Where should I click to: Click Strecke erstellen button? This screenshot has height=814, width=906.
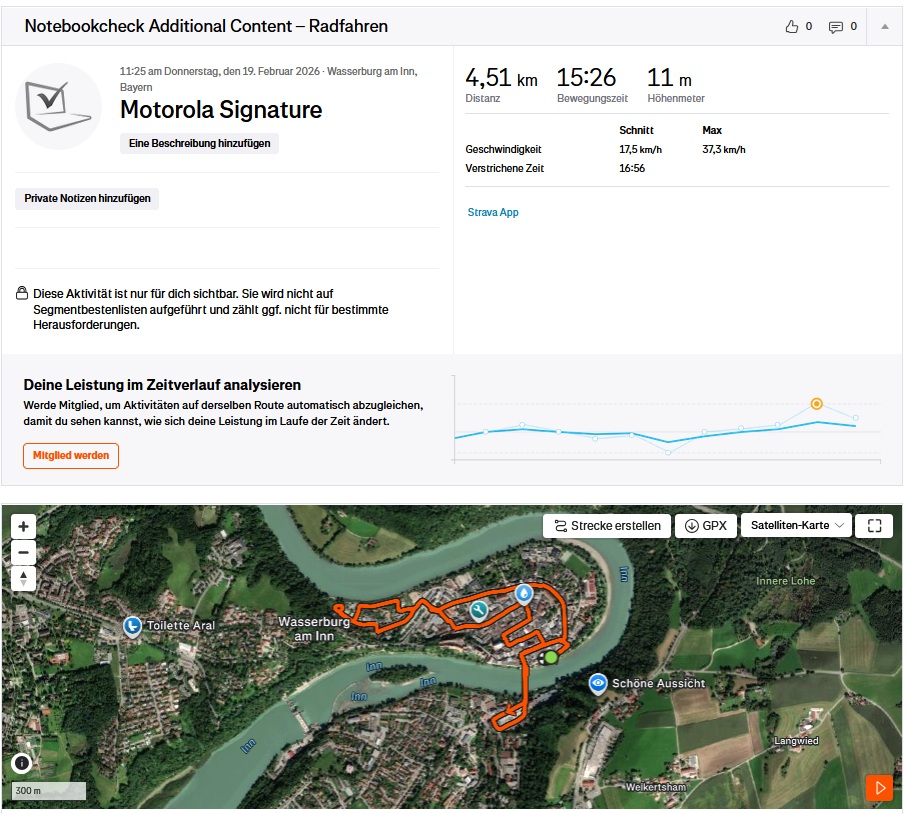[607, 526]
